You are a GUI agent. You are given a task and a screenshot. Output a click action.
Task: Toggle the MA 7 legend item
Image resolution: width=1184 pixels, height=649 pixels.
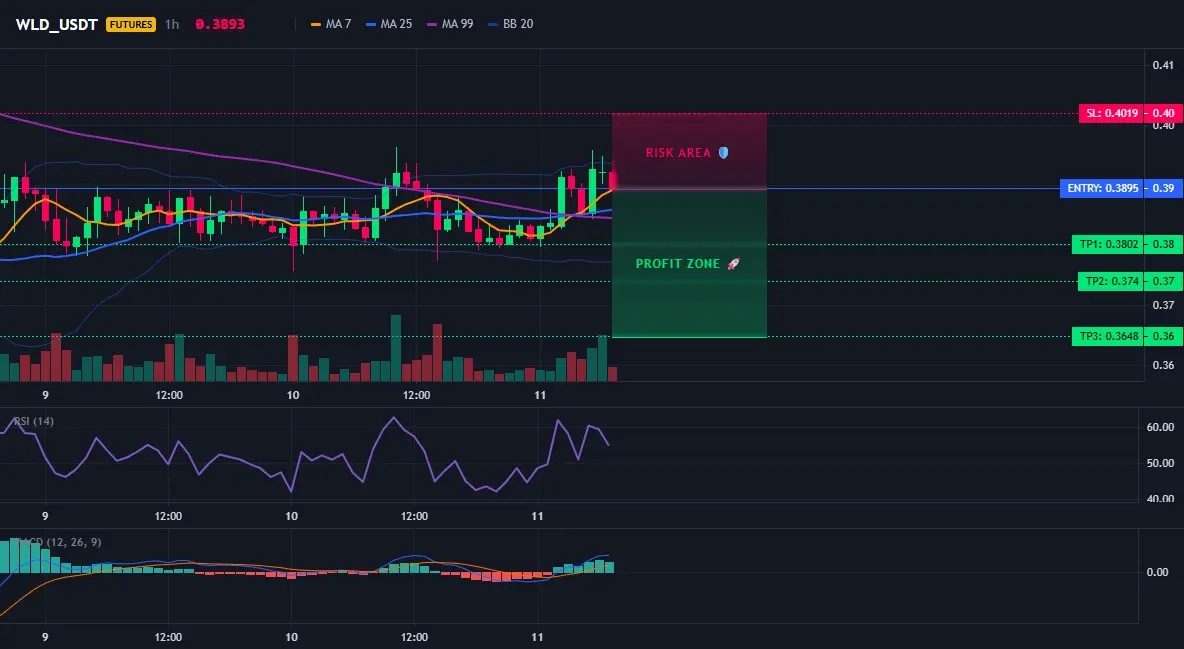331,24
